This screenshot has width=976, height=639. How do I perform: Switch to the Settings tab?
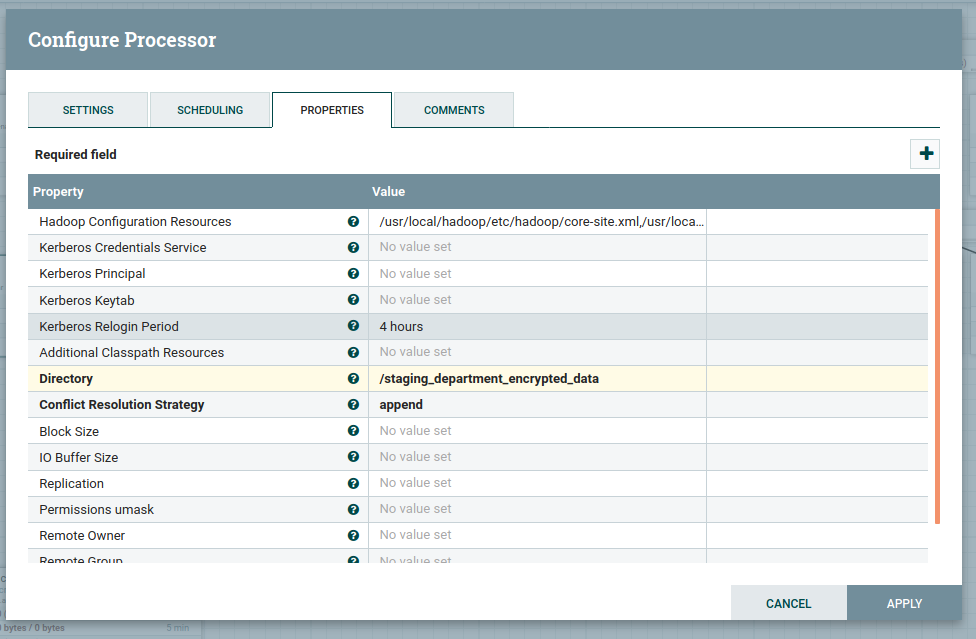point(88,110)
